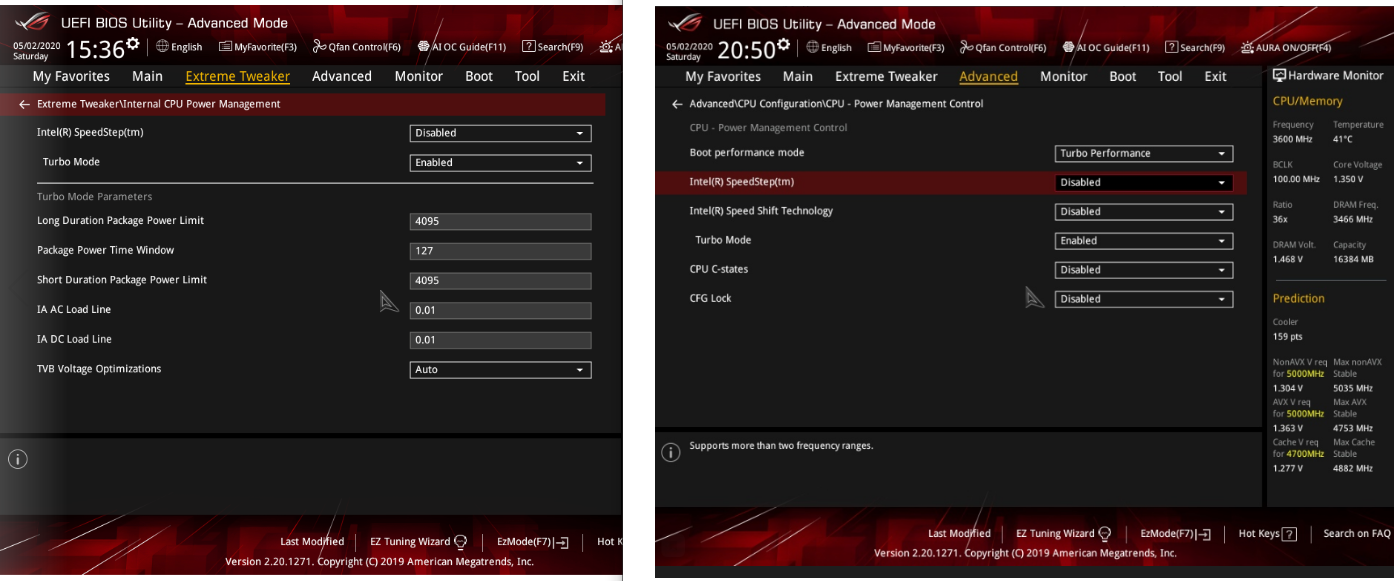
Task: Open Turbo Mode dropdown in Advanced page
Action: click(x=1144, y=241)
